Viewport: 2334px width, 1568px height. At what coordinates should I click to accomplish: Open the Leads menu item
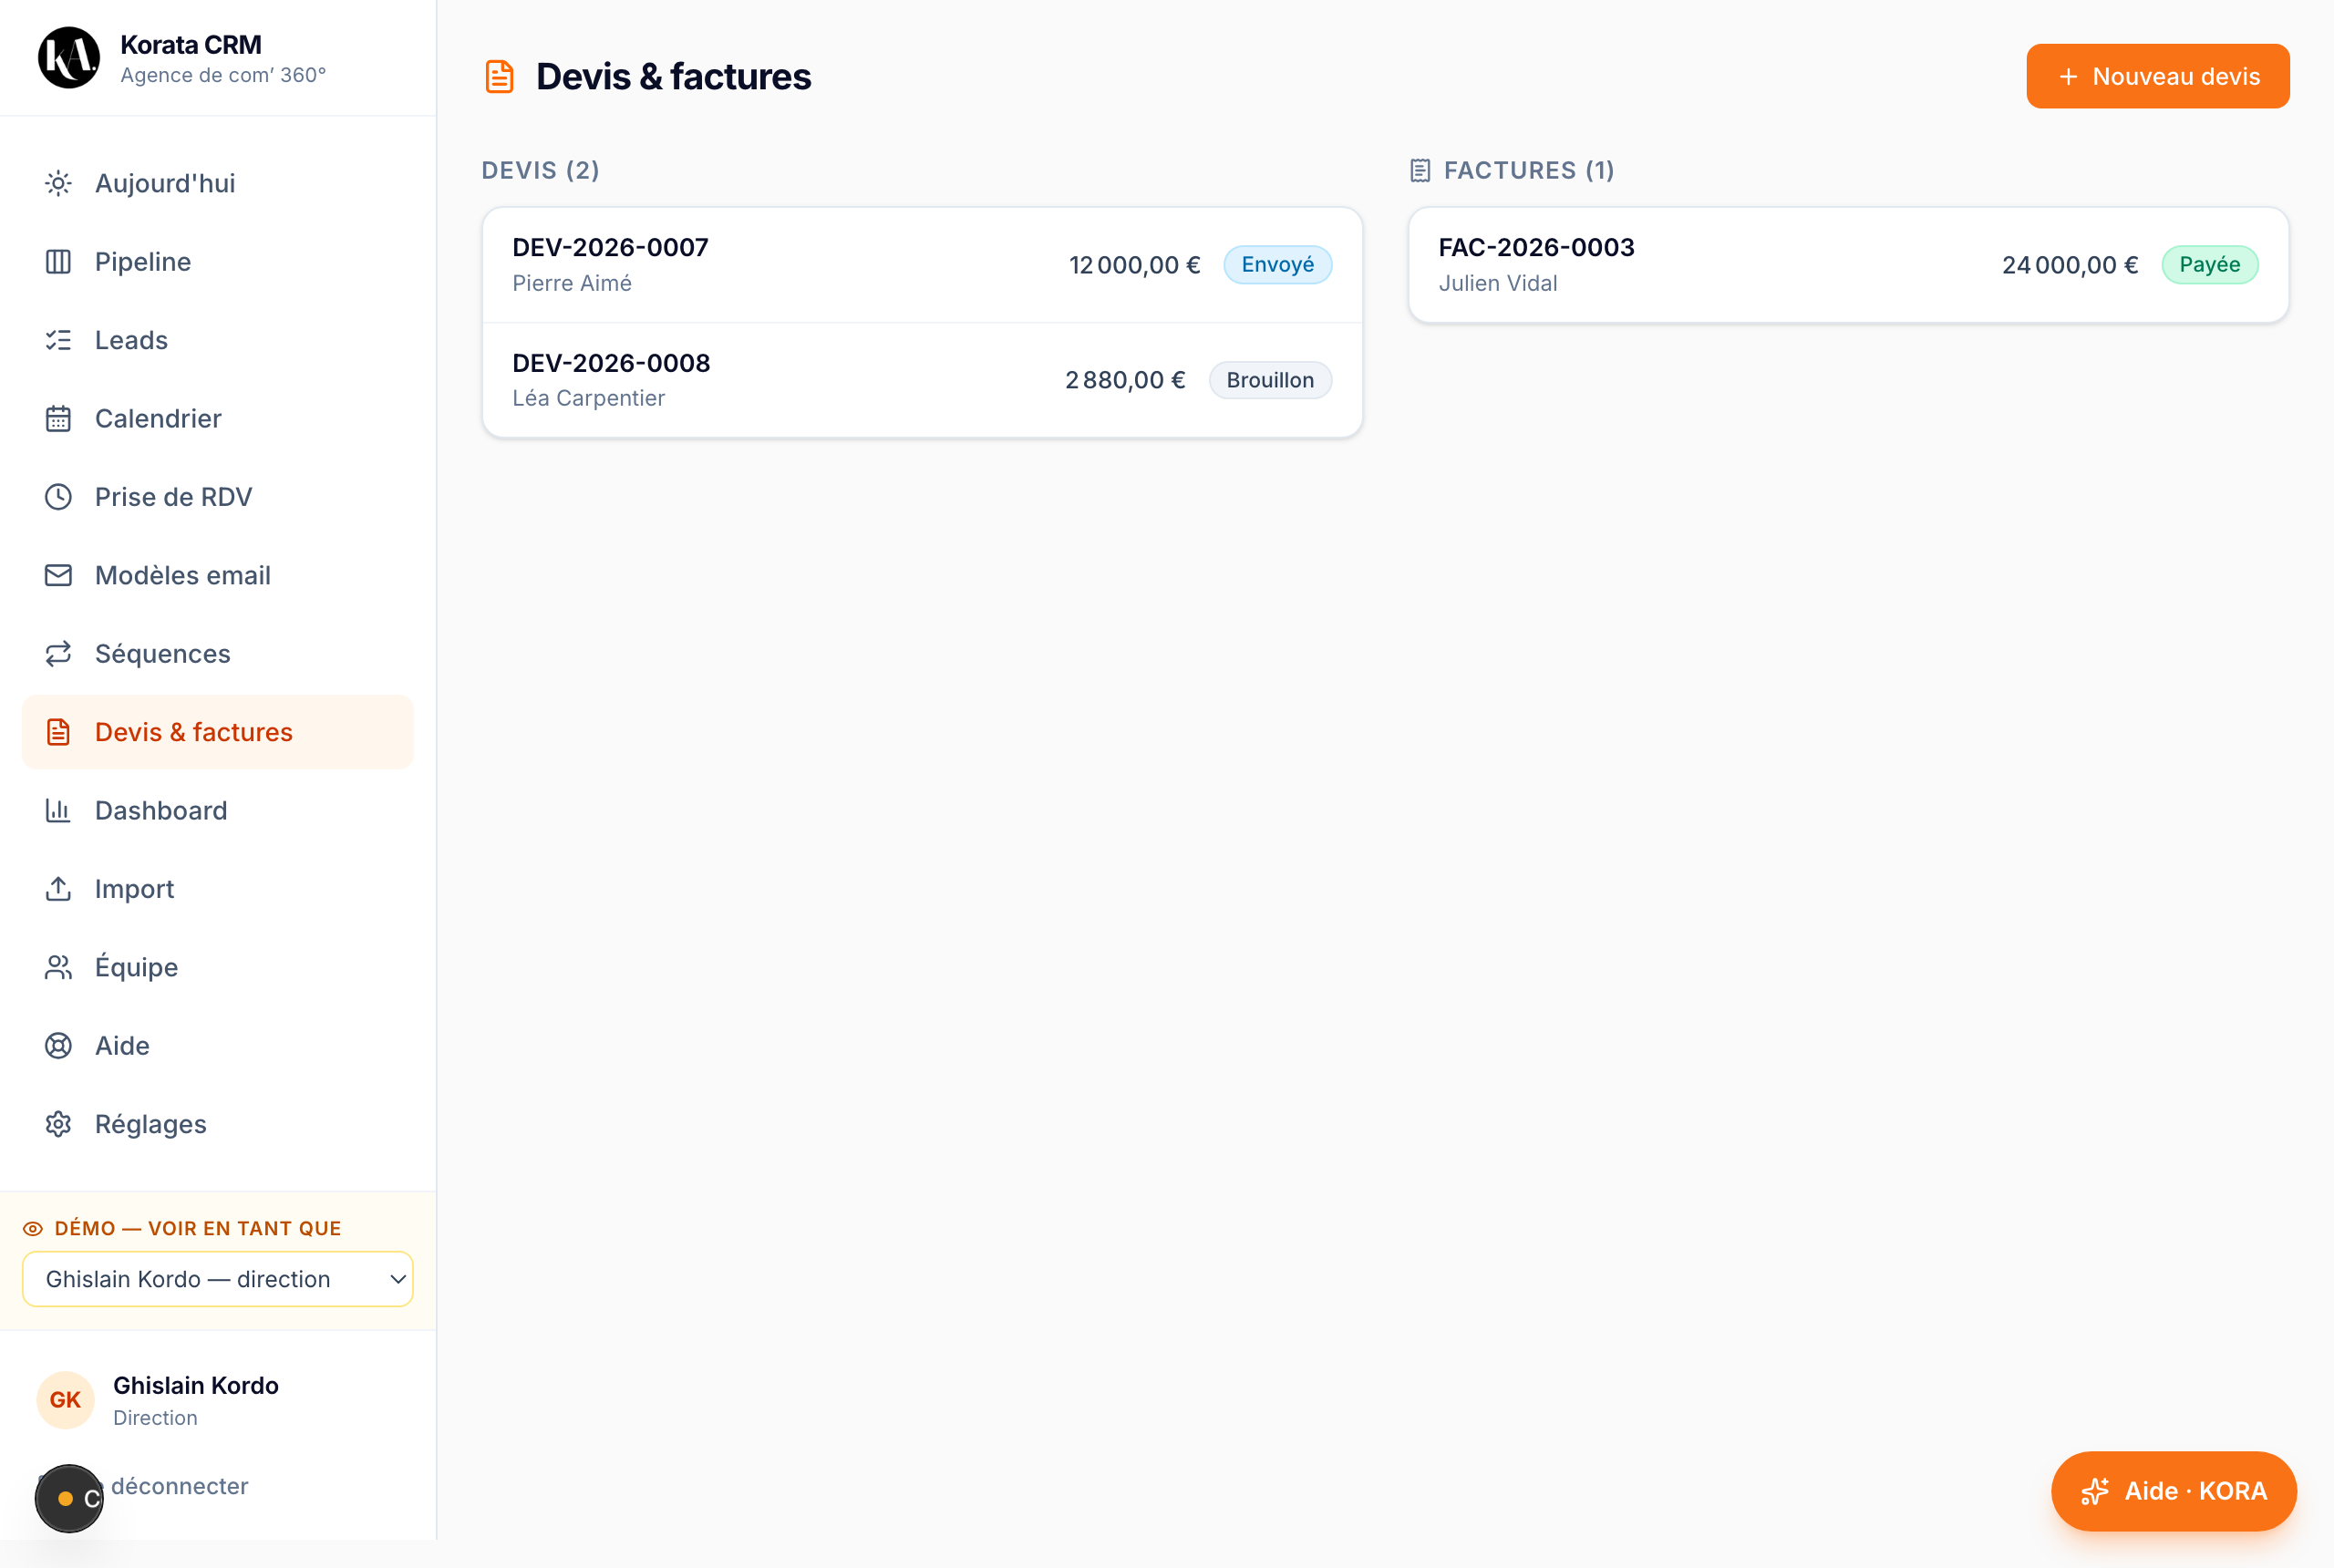pyautogui.click(x=217, y=340)
